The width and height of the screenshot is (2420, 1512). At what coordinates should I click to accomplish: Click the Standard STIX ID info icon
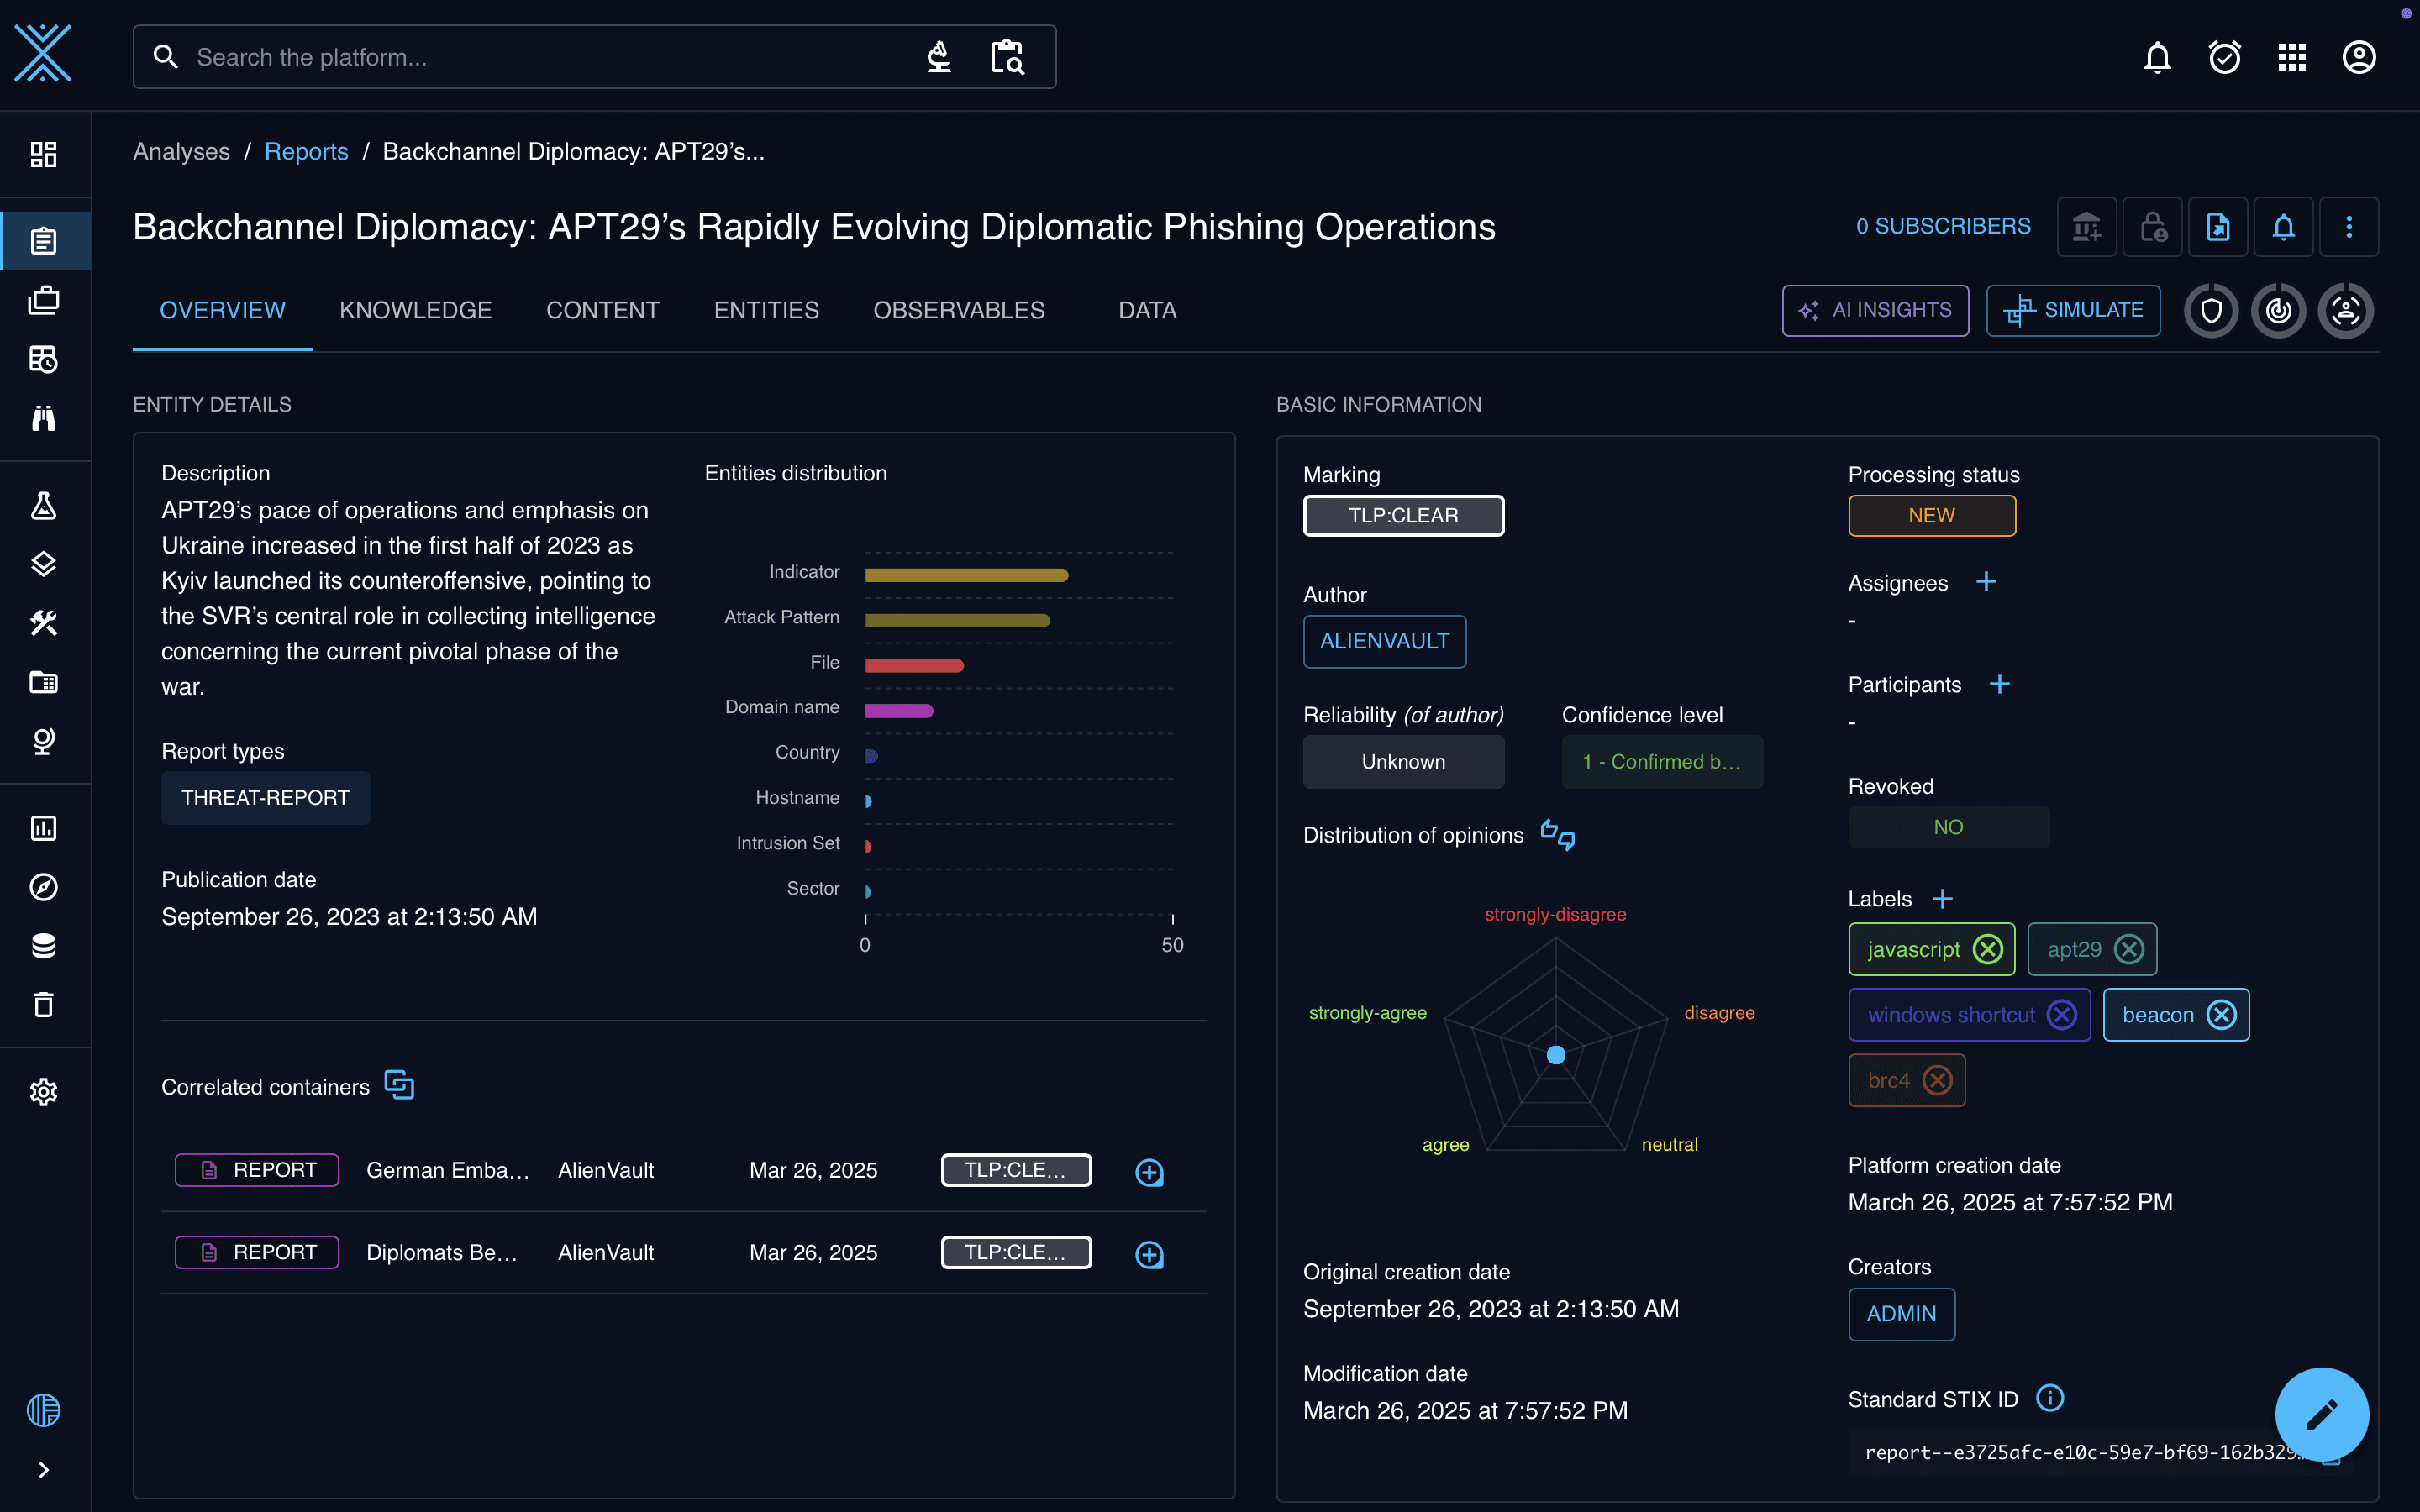2050,1398
